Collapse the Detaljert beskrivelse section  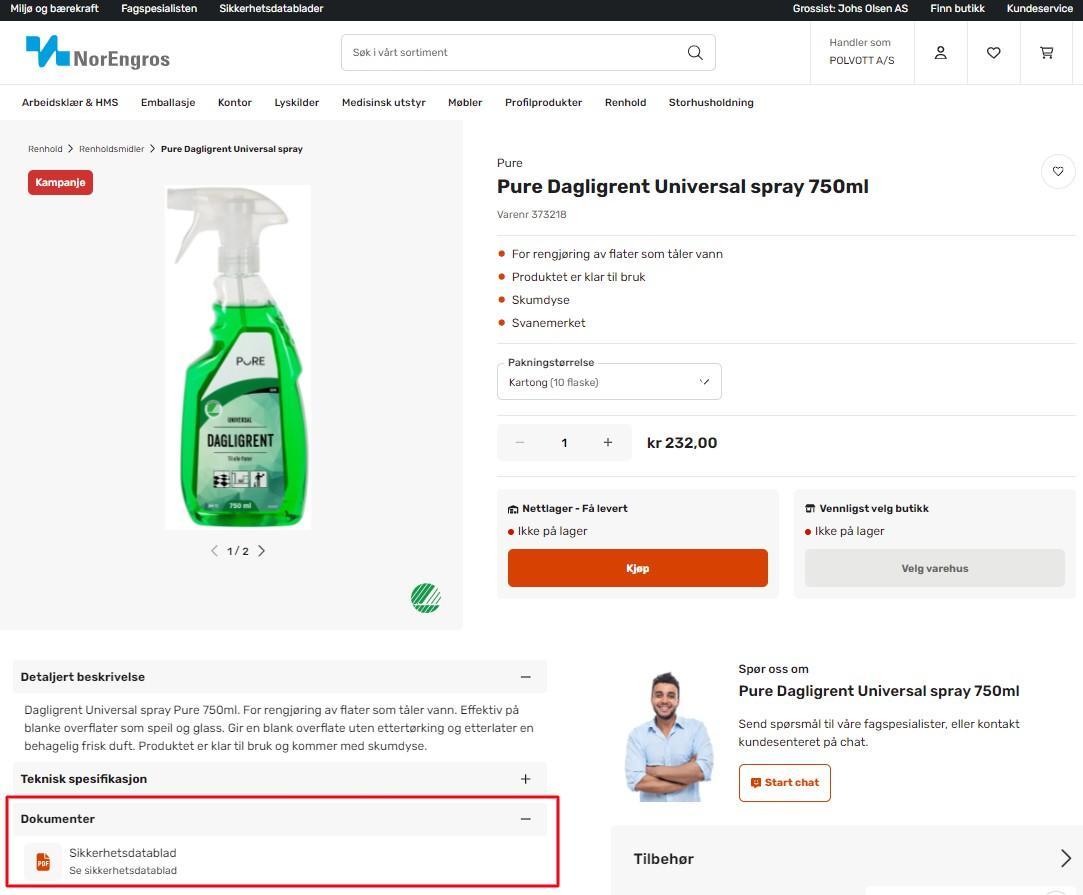(525, 677)
